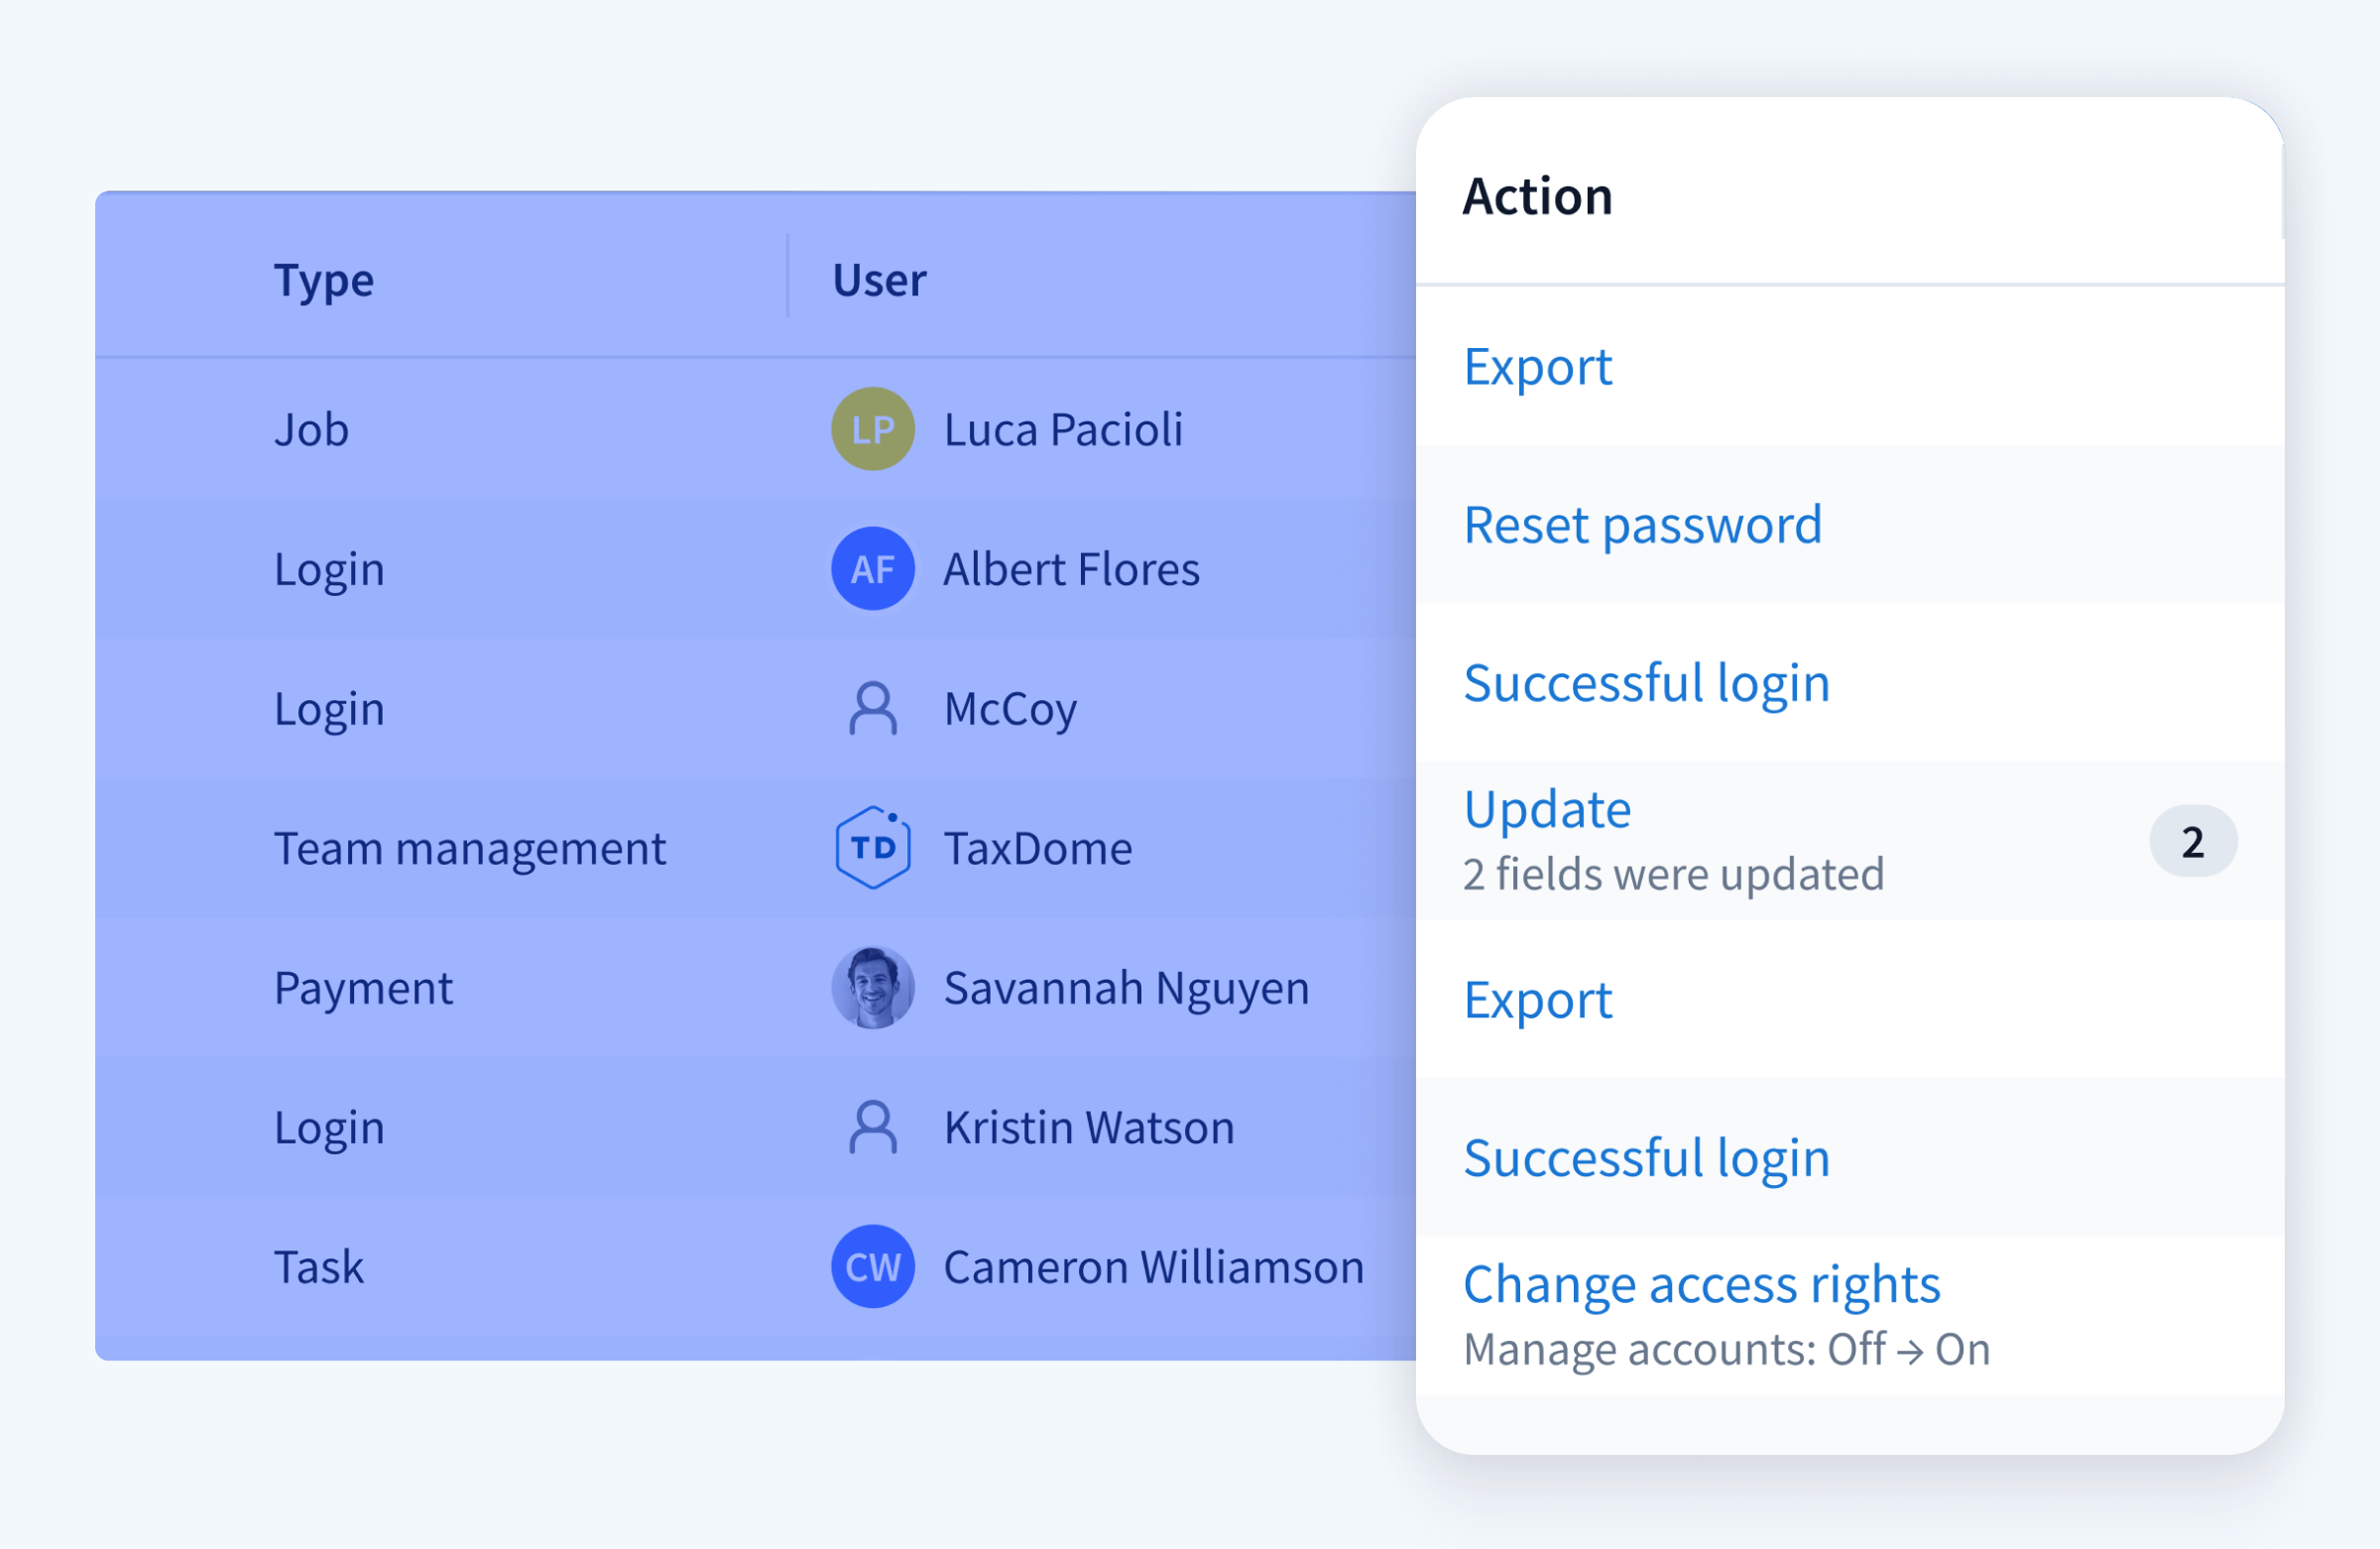Image resolution: width=2380 pixels, height=1549 pixels.
Task: Click the User column header
Action: point(879,280)
